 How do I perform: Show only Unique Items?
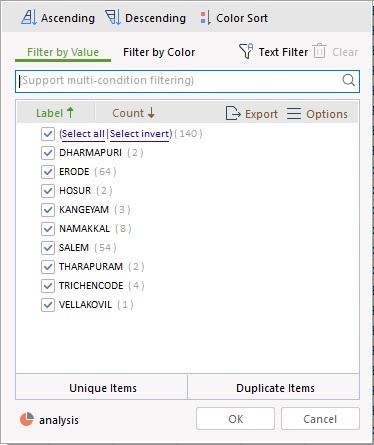tap(102, 388)
